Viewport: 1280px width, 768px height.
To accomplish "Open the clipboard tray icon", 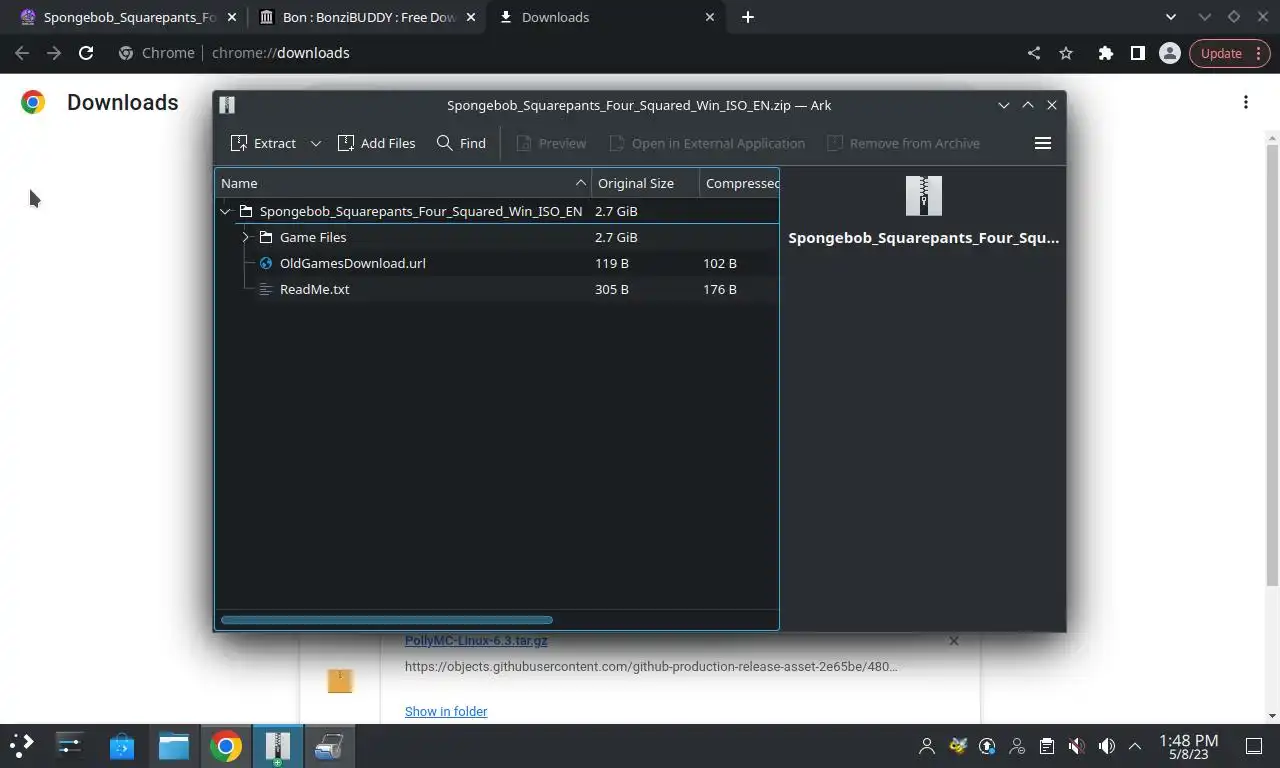I will pyautogui.click(x=1046, y=746).
